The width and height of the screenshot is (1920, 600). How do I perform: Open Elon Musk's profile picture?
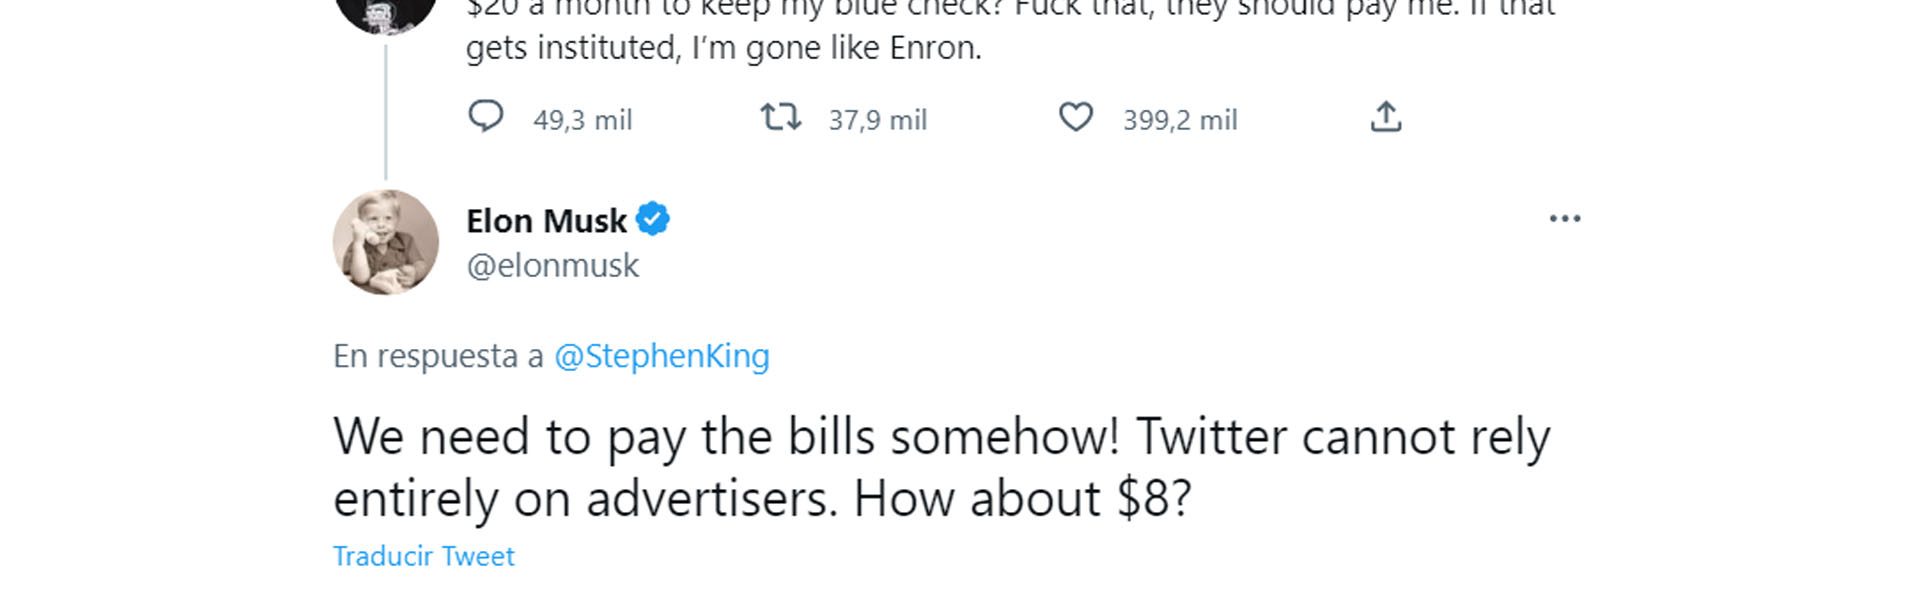386,242
